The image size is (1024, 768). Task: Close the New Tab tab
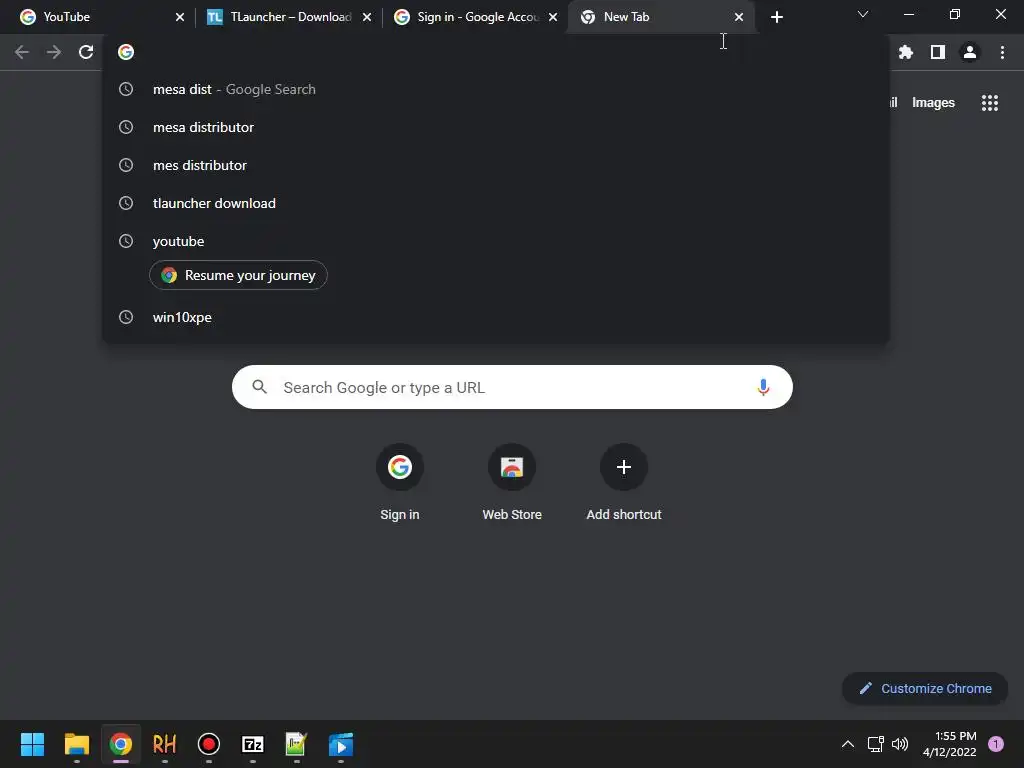[739, 17]
